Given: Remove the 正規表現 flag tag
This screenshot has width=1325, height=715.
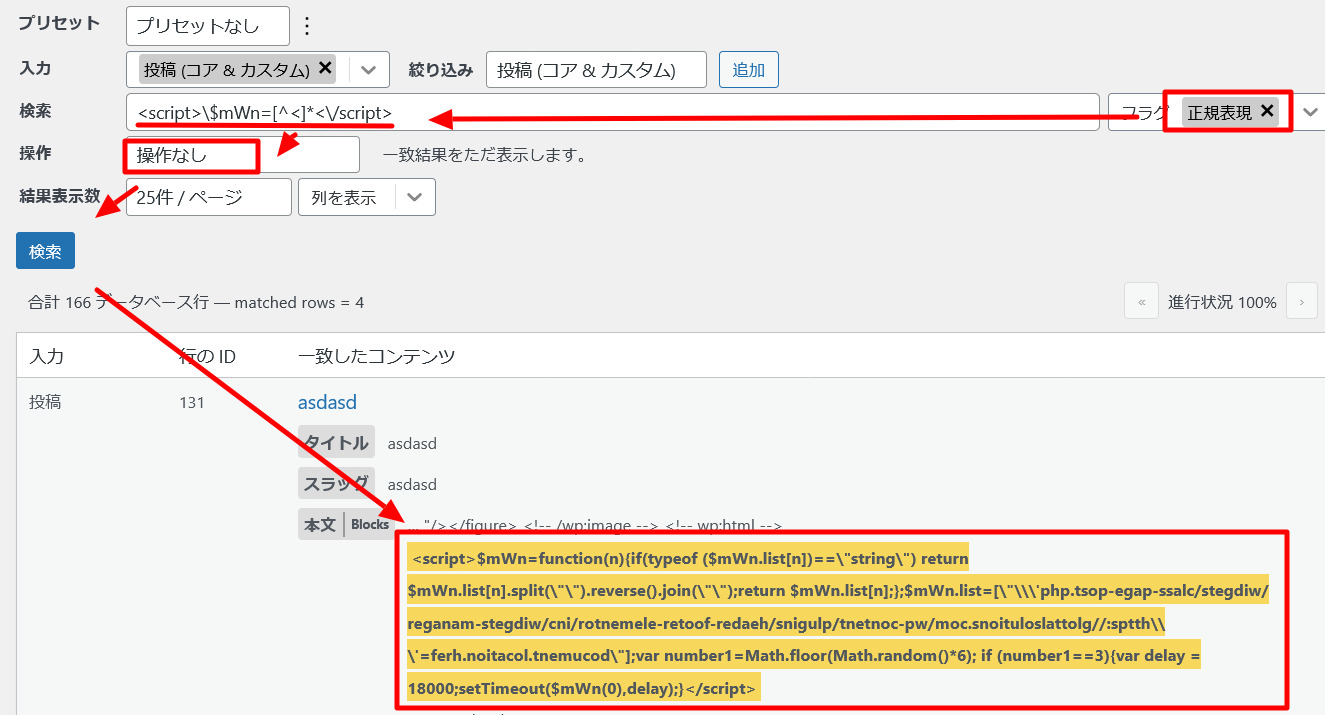Looking at the screenshot, I should coord(1267,111).
